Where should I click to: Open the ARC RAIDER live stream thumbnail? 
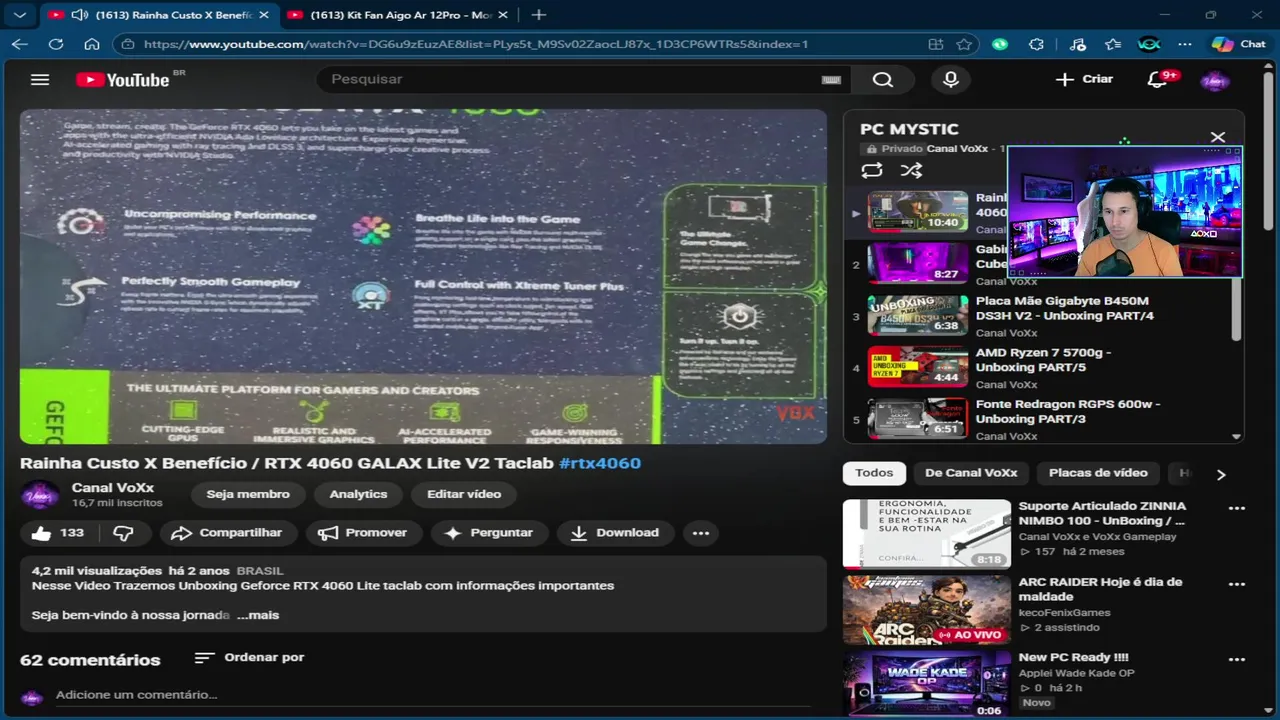(x=927, y=610)
